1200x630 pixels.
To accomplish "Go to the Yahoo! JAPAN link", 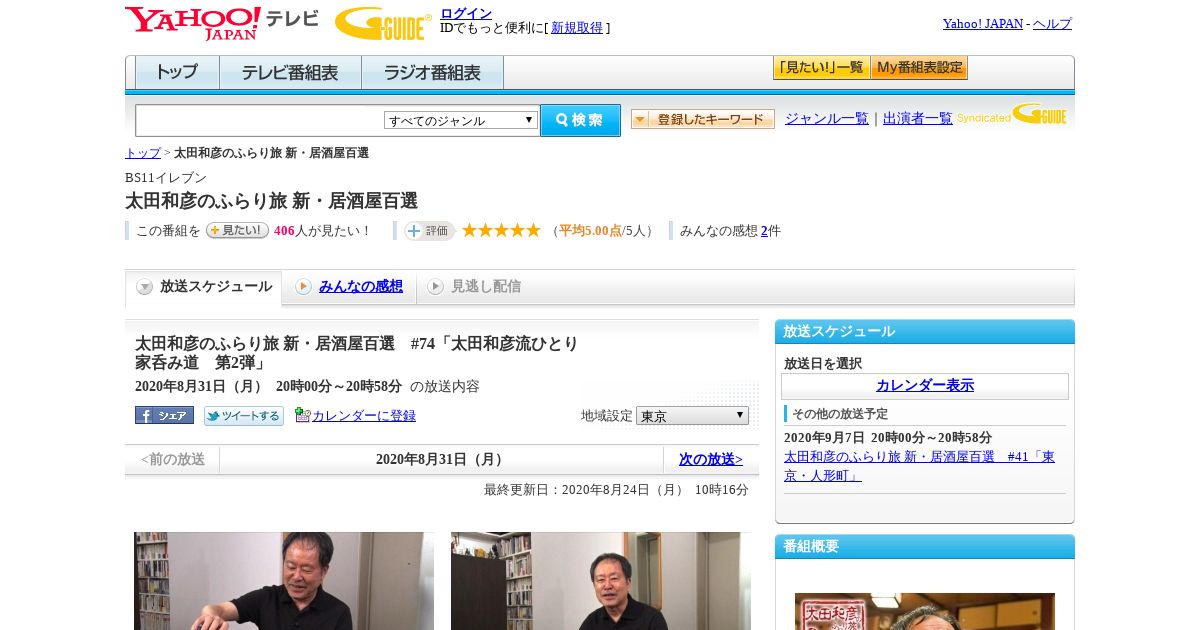I will click(983, 24).
